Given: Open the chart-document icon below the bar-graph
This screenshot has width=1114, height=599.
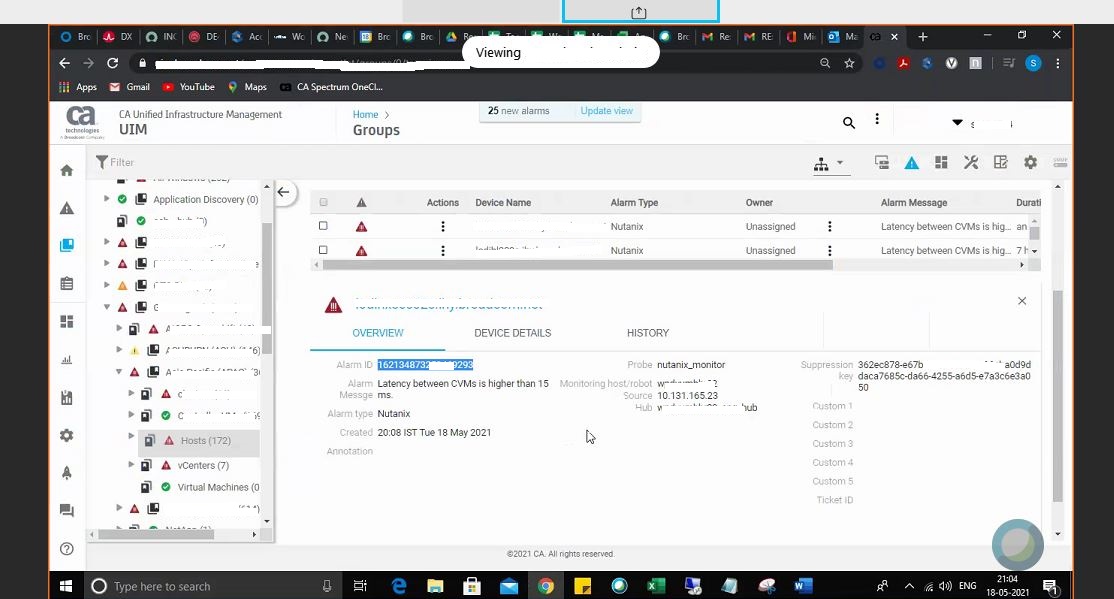Looking at the screenshot, I should [x=67, y=397].
